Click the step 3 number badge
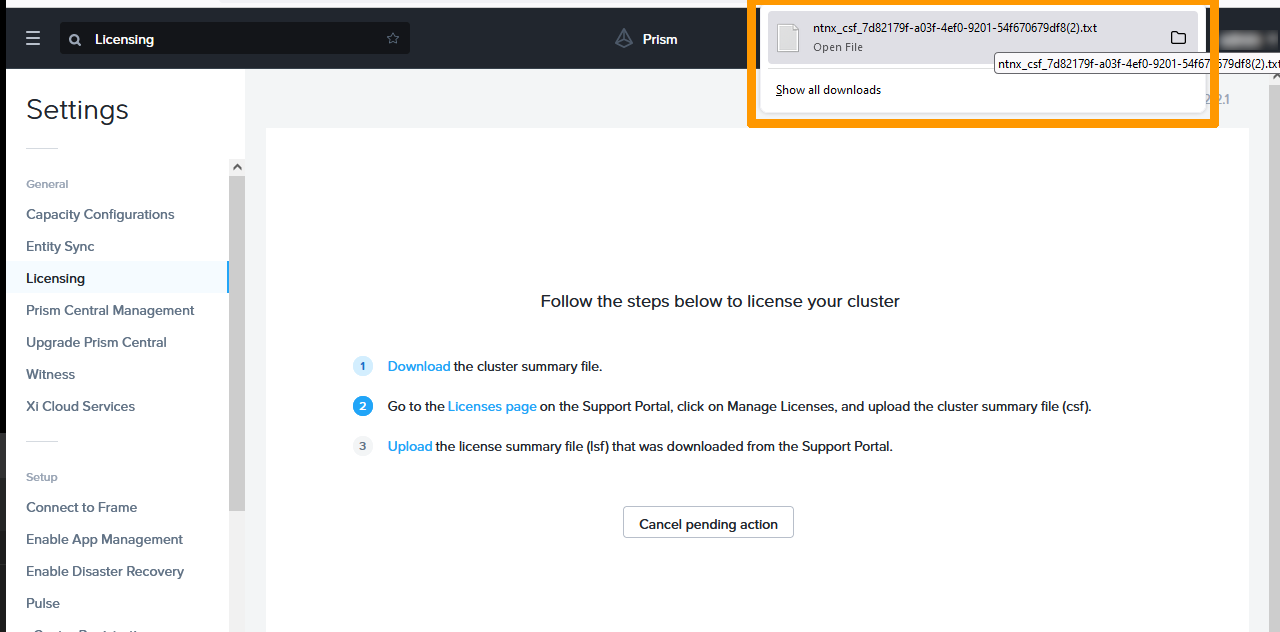1280x632 pixels. 363,446
